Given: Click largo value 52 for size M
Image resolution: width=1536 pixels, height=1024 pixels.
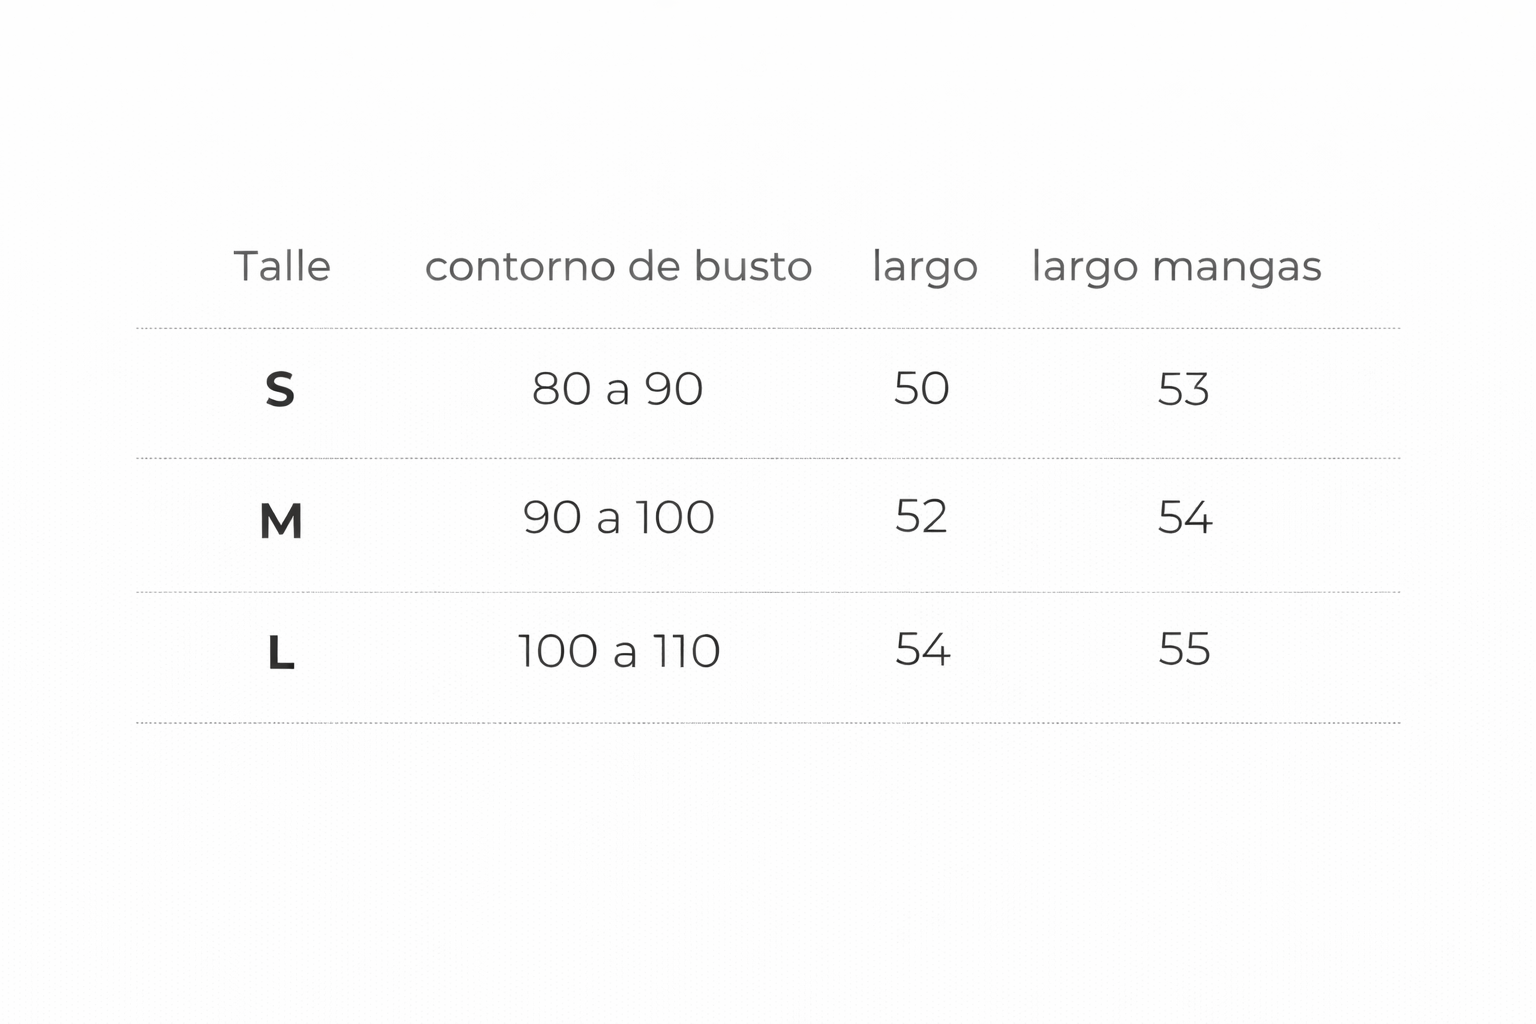Looking at the screenshot, I should [x=921, y=517].
